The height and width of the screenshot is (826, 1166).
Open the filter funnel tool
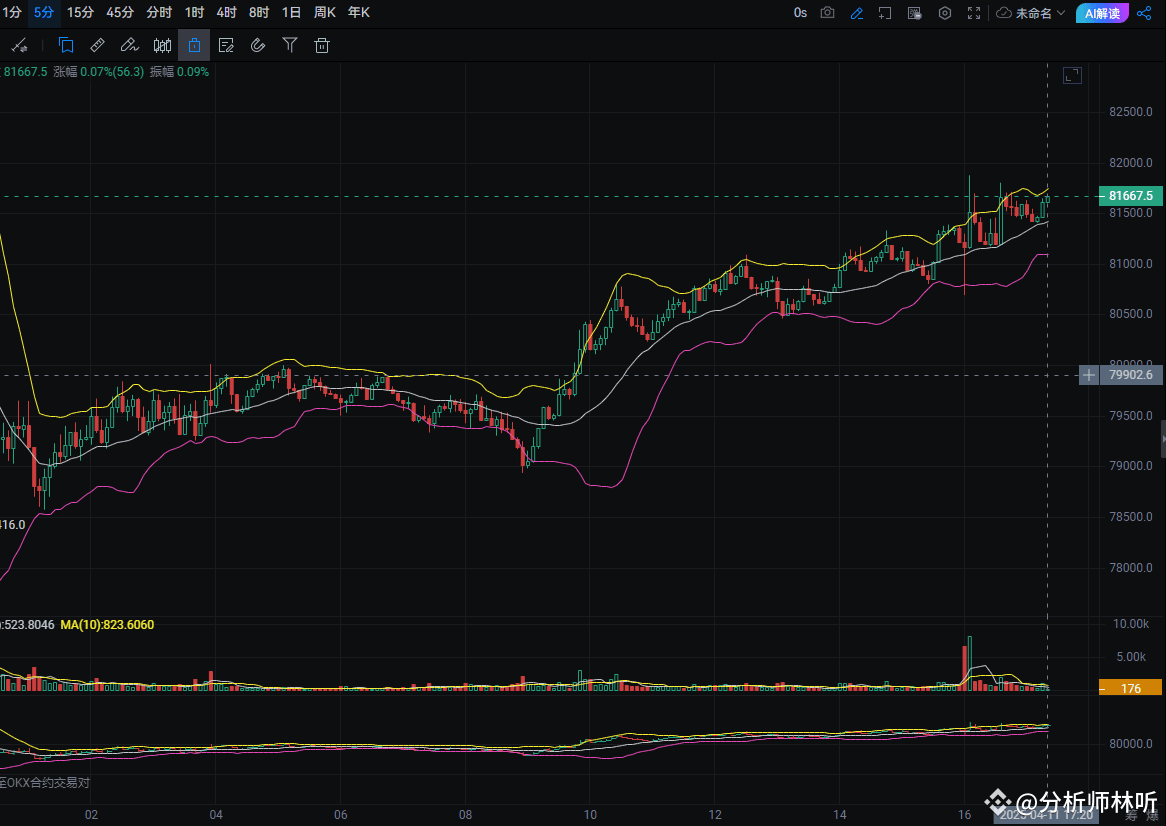290,45
